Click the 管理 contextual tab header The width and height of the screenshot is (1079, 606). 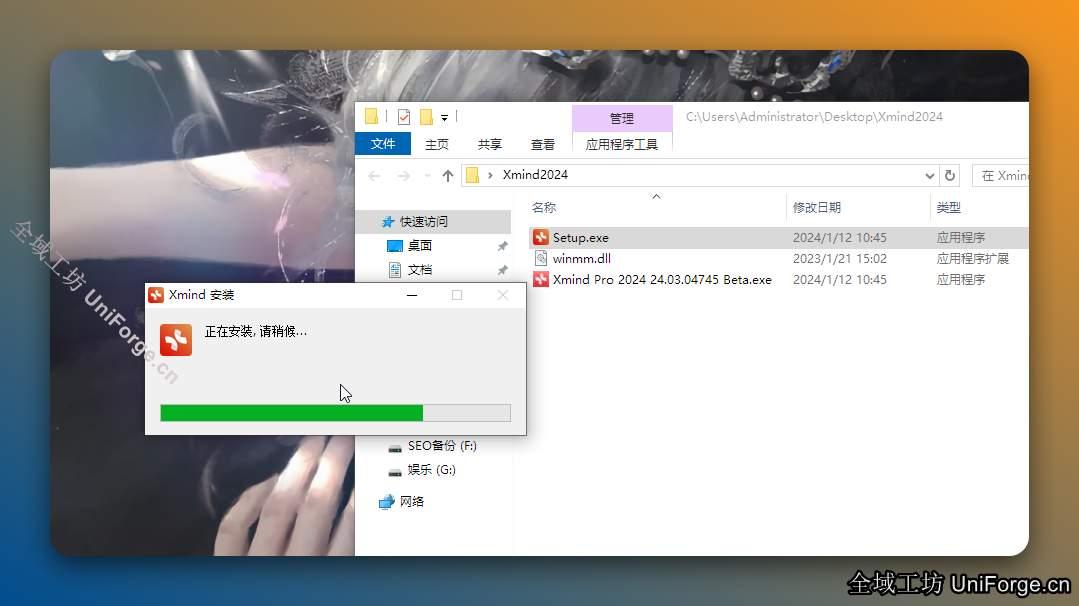point(622,118)
